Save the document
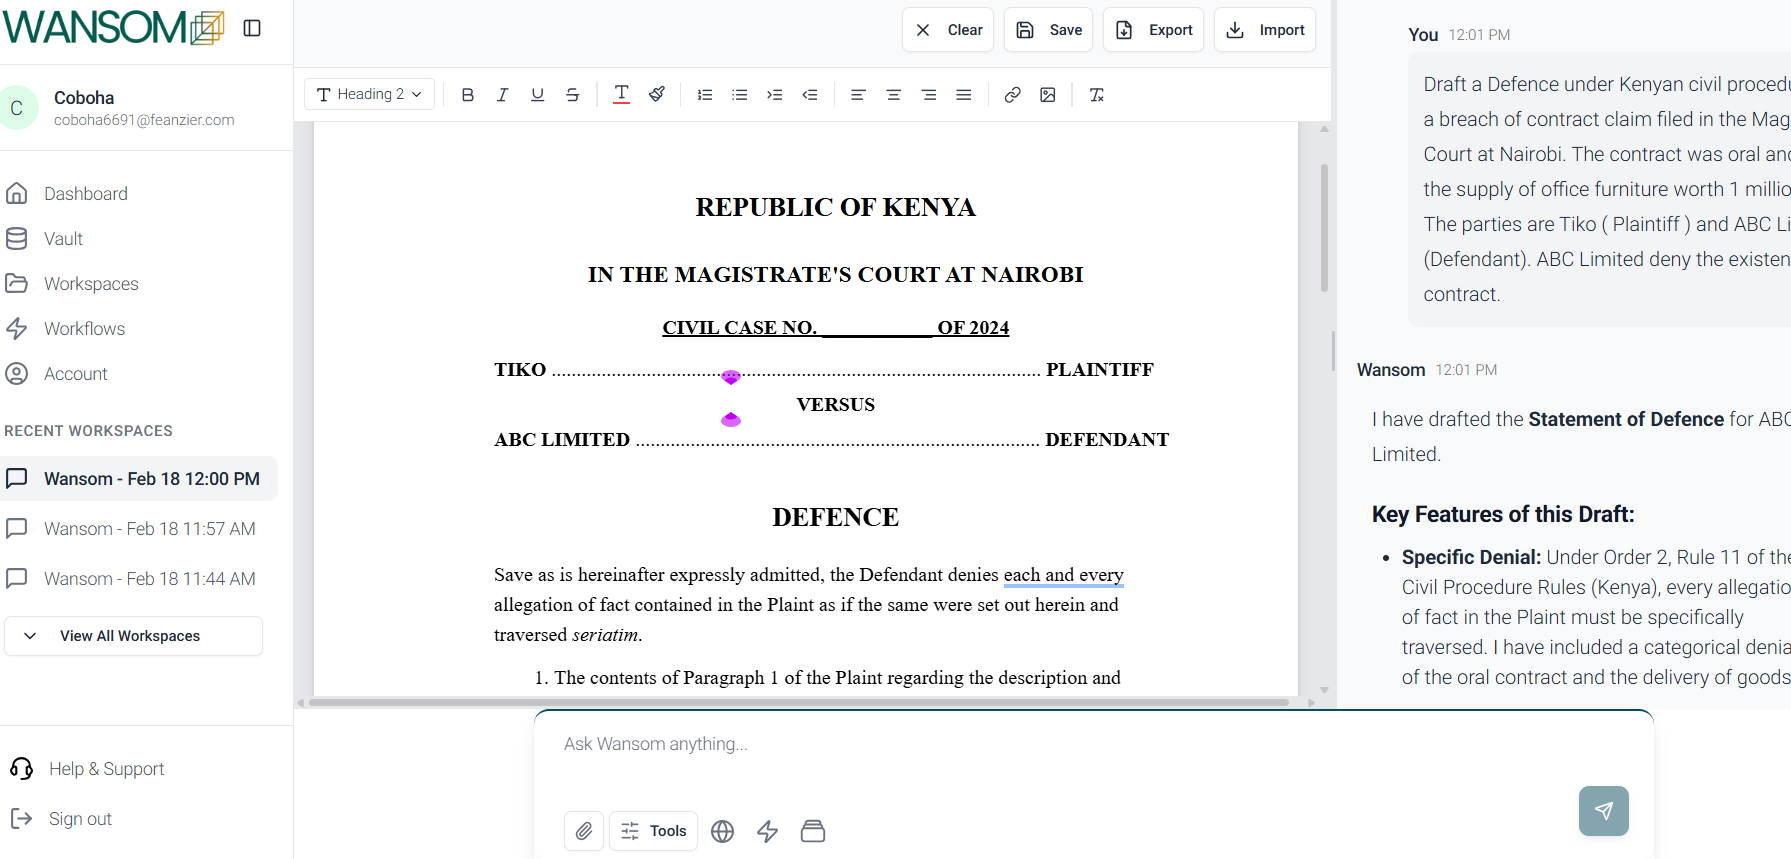The height and width of the screenshot is (859, 1791). [1048, 30]
